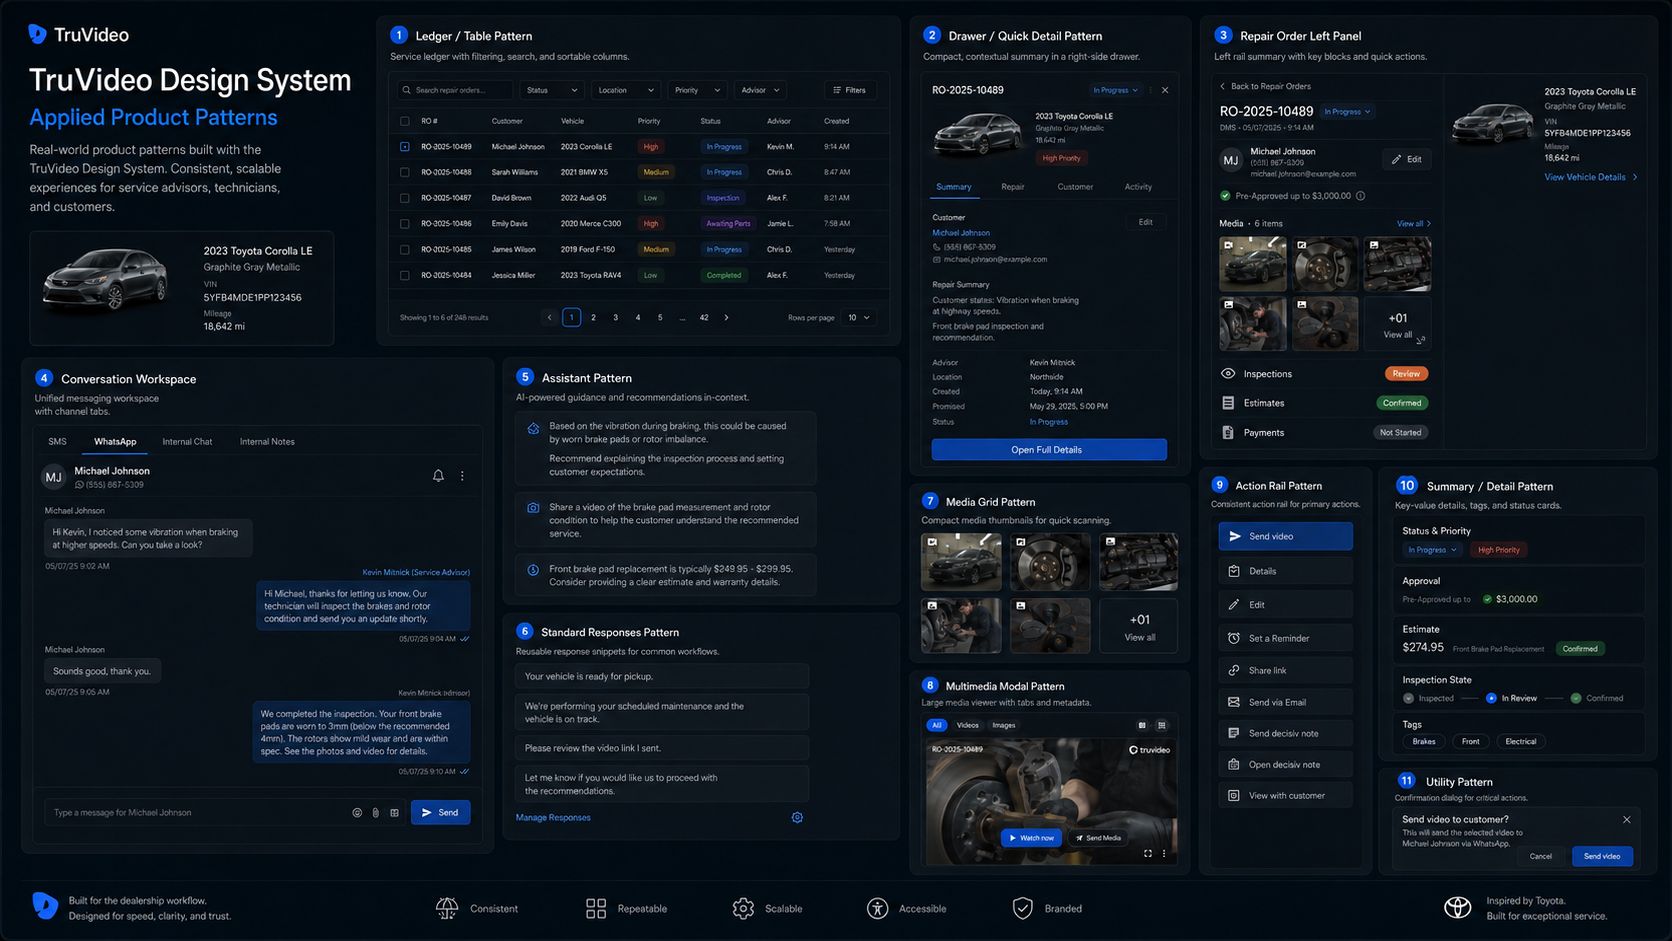
Task: Open the brake rotor thumbnail in Media Grid
Action: 1050,562
